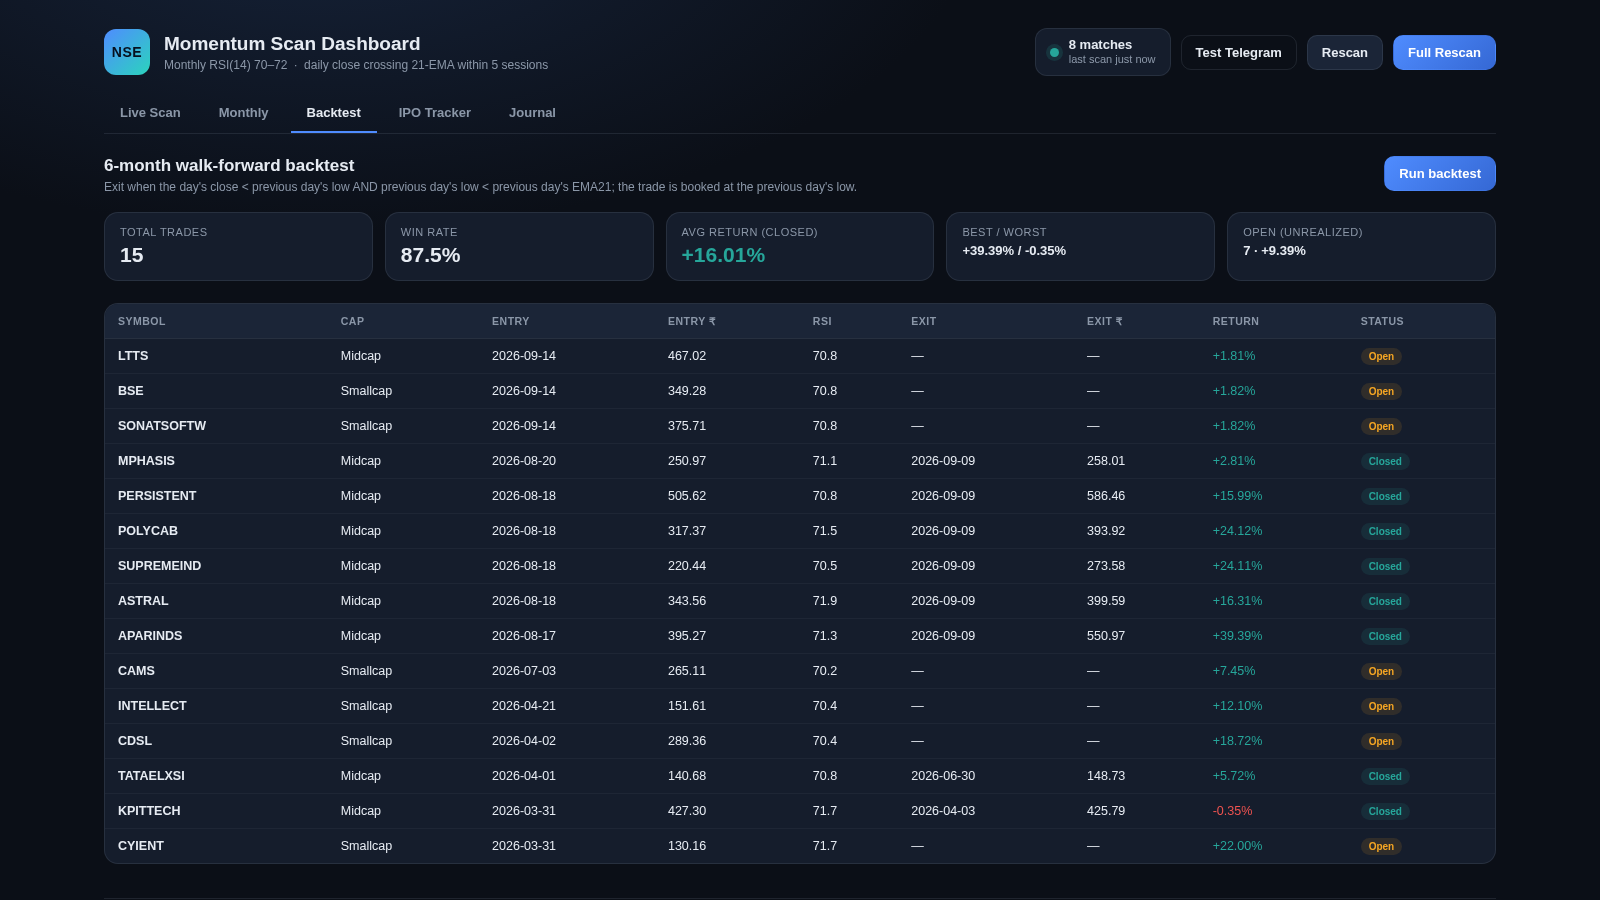Click TATAELXSI exit date 2026-06-30

click(943, 776)
